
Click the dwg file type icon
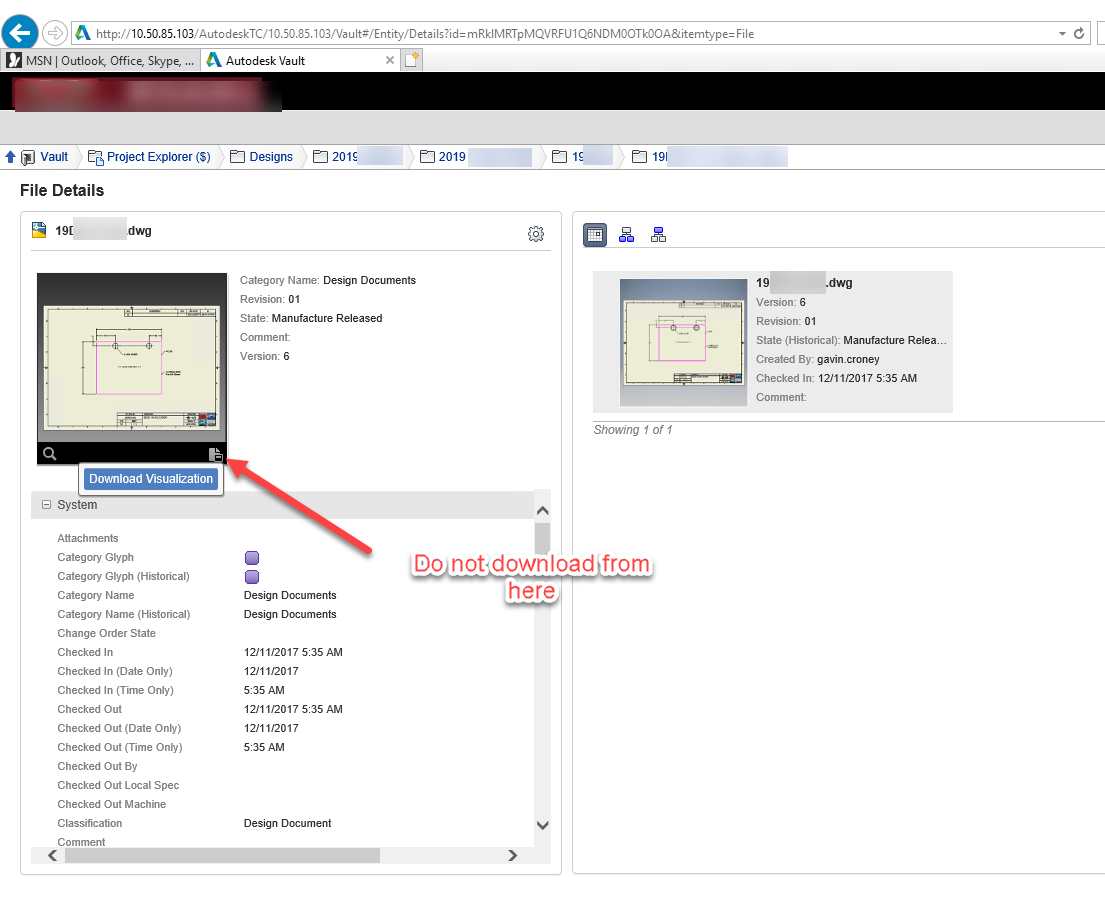pyautogui.click(x=39, y=230)
